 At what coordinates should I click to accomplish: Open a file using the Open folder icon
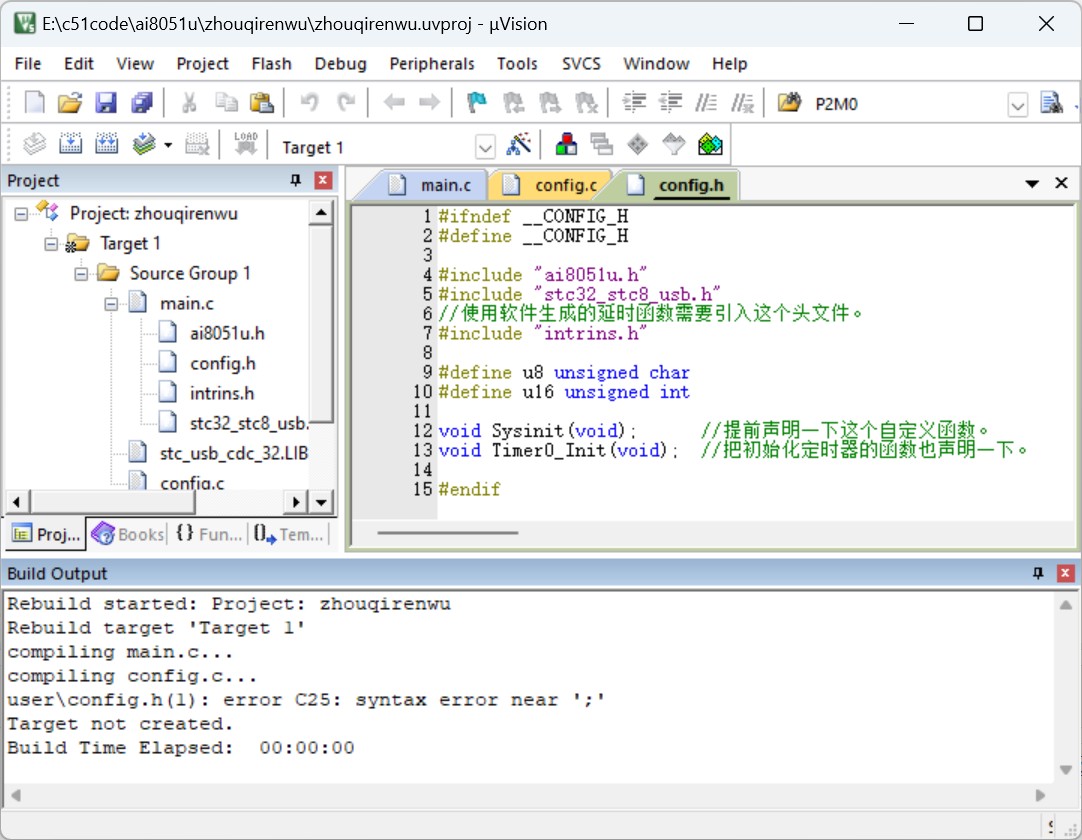pos(70,103)
